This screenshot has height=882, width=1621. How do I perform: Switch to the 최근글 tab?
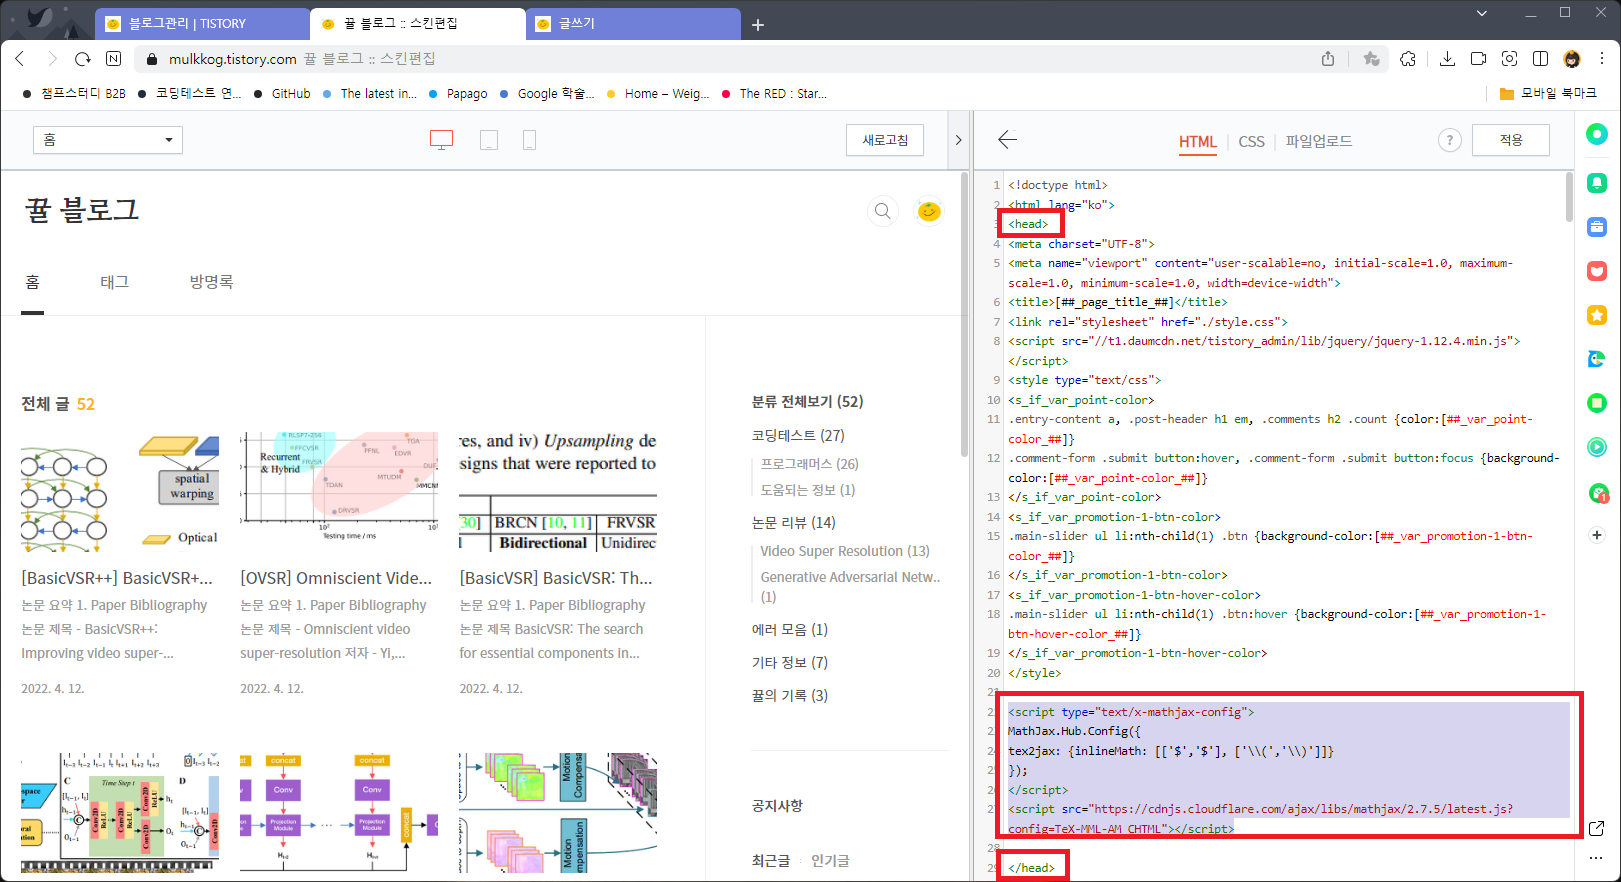coord(771,861)
